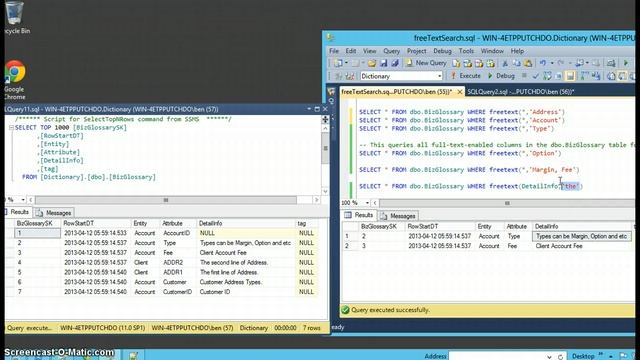Click the Redo arrow toolbar icon
Screen dimensions: 640x360
pos(561,63)
